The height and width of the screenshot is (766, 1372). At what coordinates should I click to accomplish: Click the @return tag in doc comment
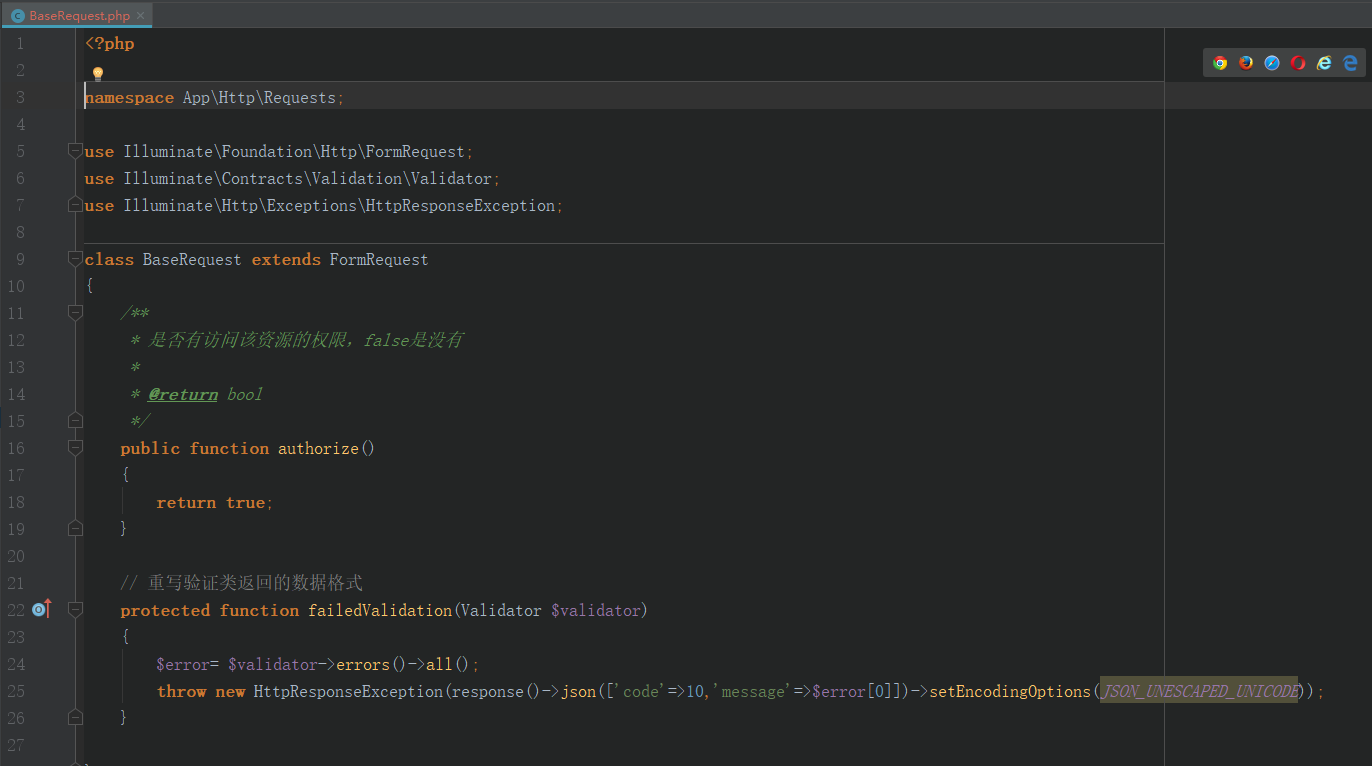[183, 395]
